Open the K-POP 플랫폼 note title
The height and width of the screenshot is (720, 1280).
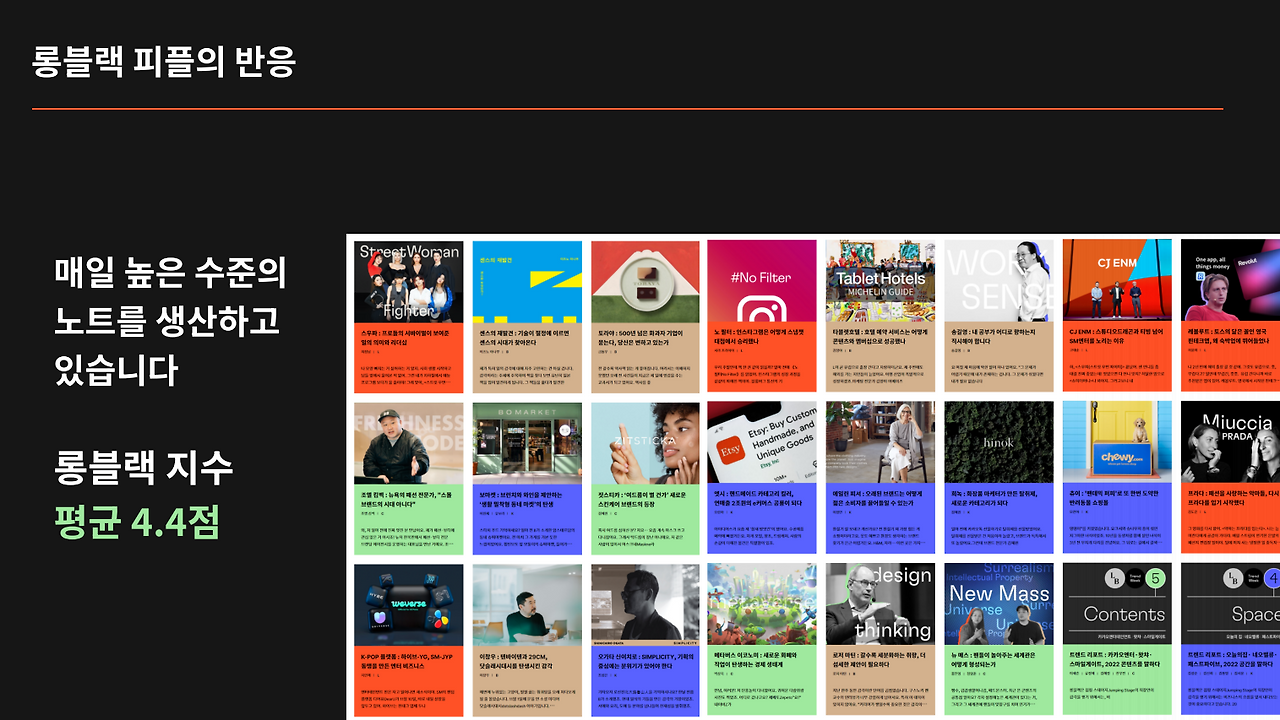[x=408, y=661]
